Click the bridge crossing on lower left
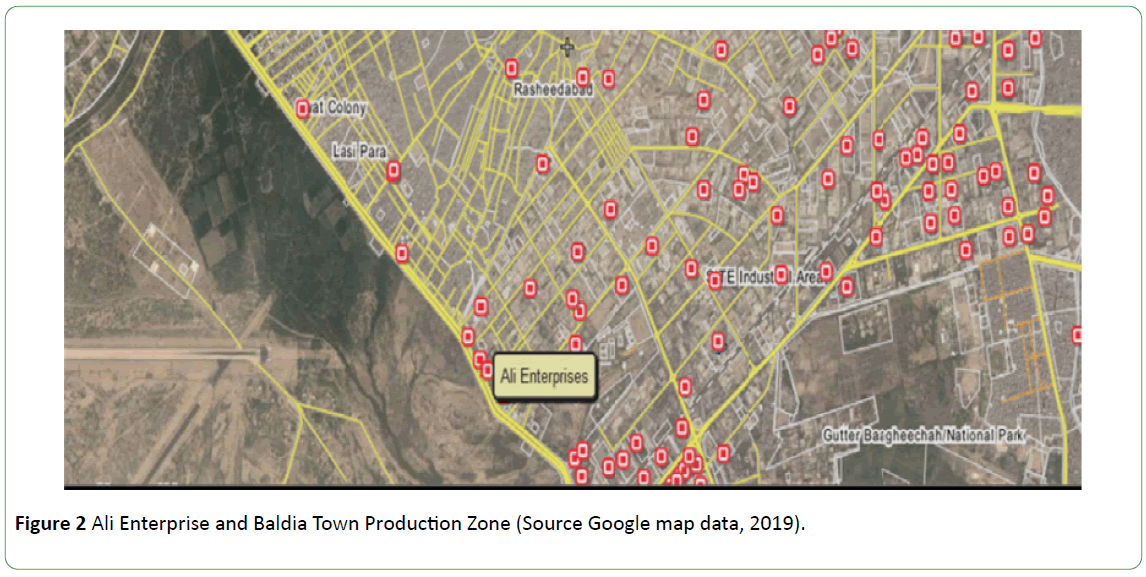 click(262, 353)
